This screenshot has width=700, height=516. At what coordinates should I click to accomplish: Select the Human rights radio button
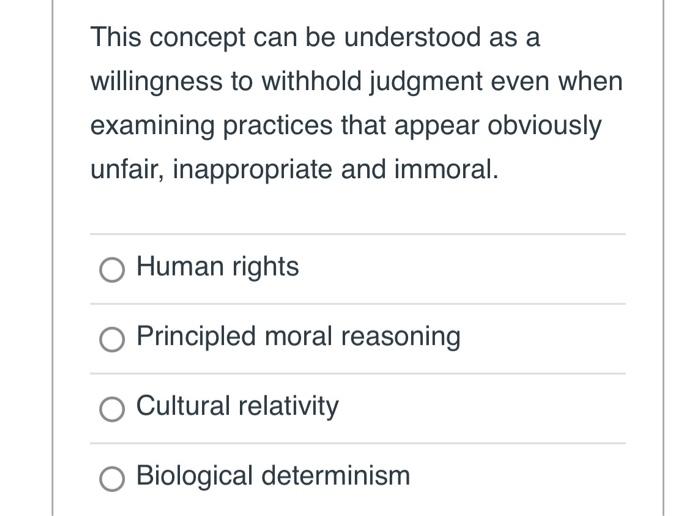(114, 269)
